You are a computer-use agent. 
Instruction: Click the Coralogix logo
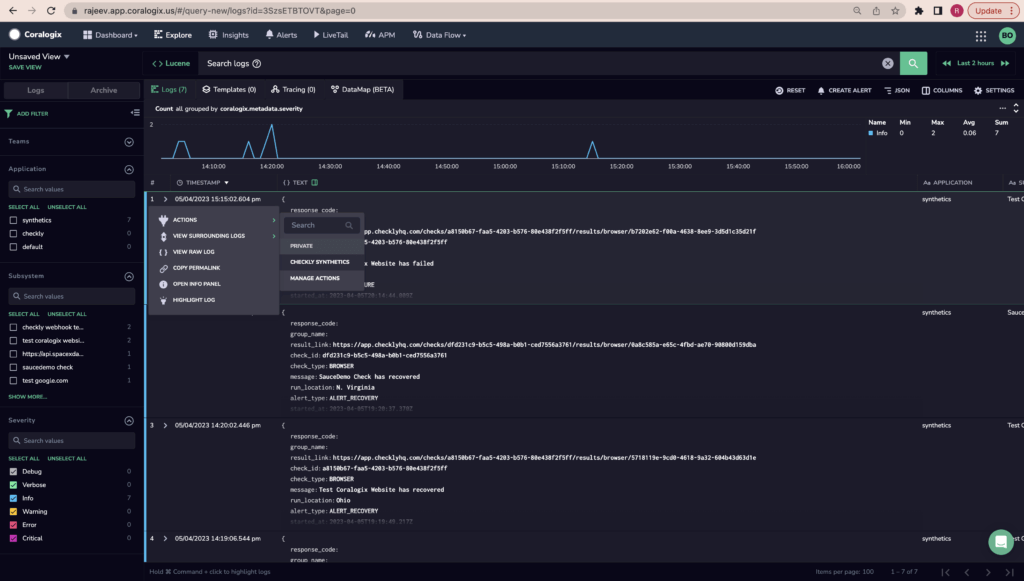pyautogui.click(x=35, y=35)
